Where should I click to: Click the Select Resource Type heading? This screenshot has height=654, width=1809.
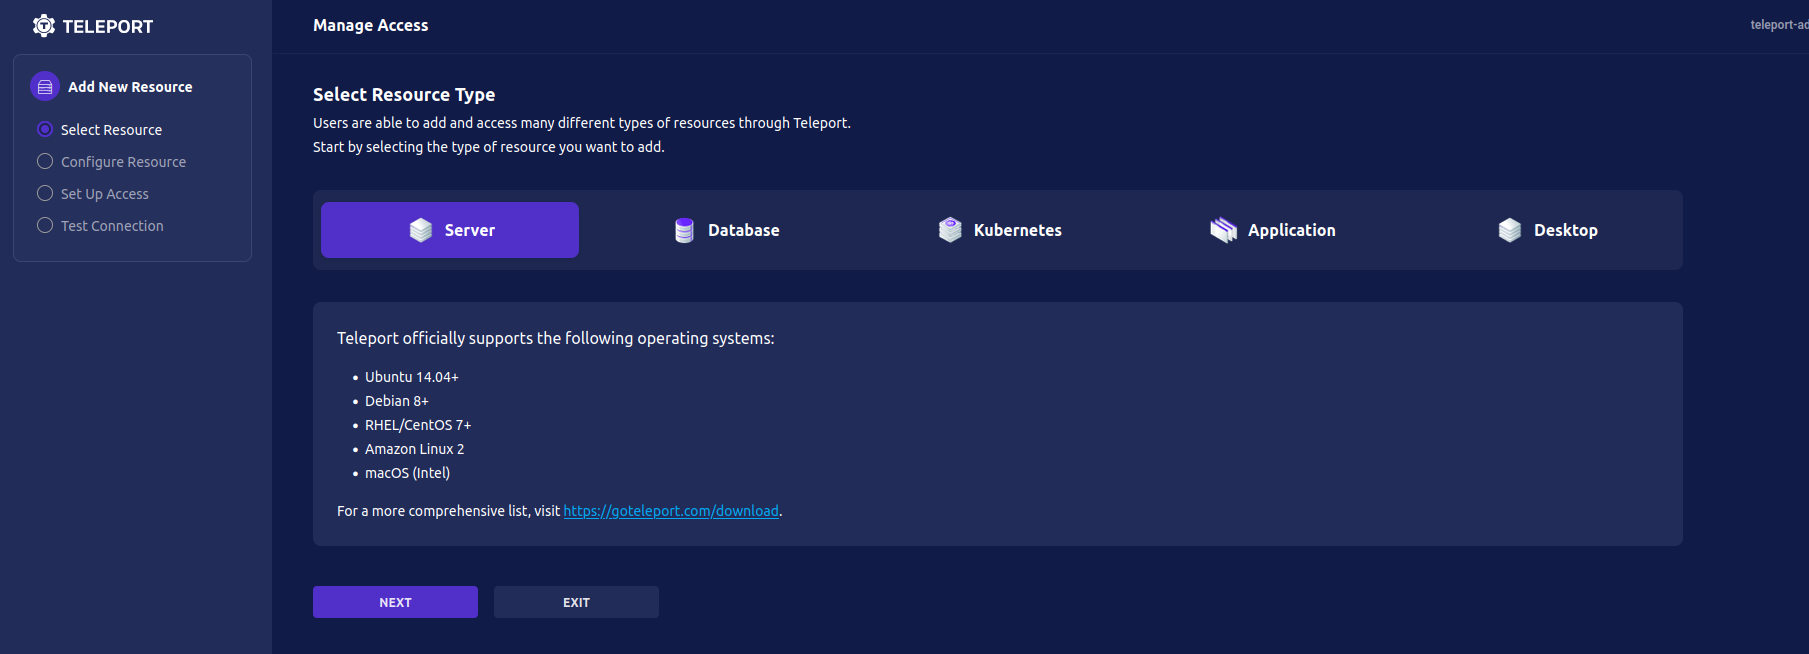[x=404, y=94]
